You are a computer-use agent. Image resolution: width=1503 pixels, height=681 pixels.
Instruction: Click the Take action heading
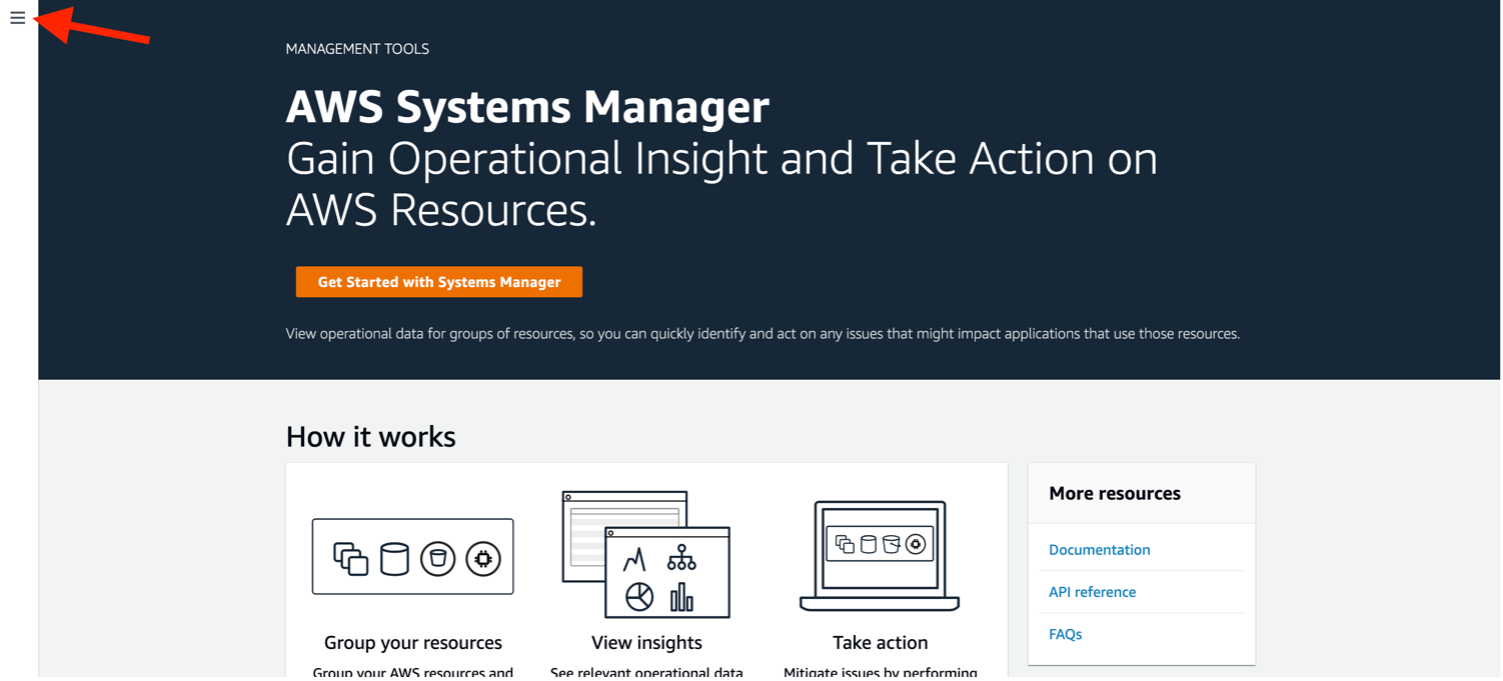pos(880,643)
